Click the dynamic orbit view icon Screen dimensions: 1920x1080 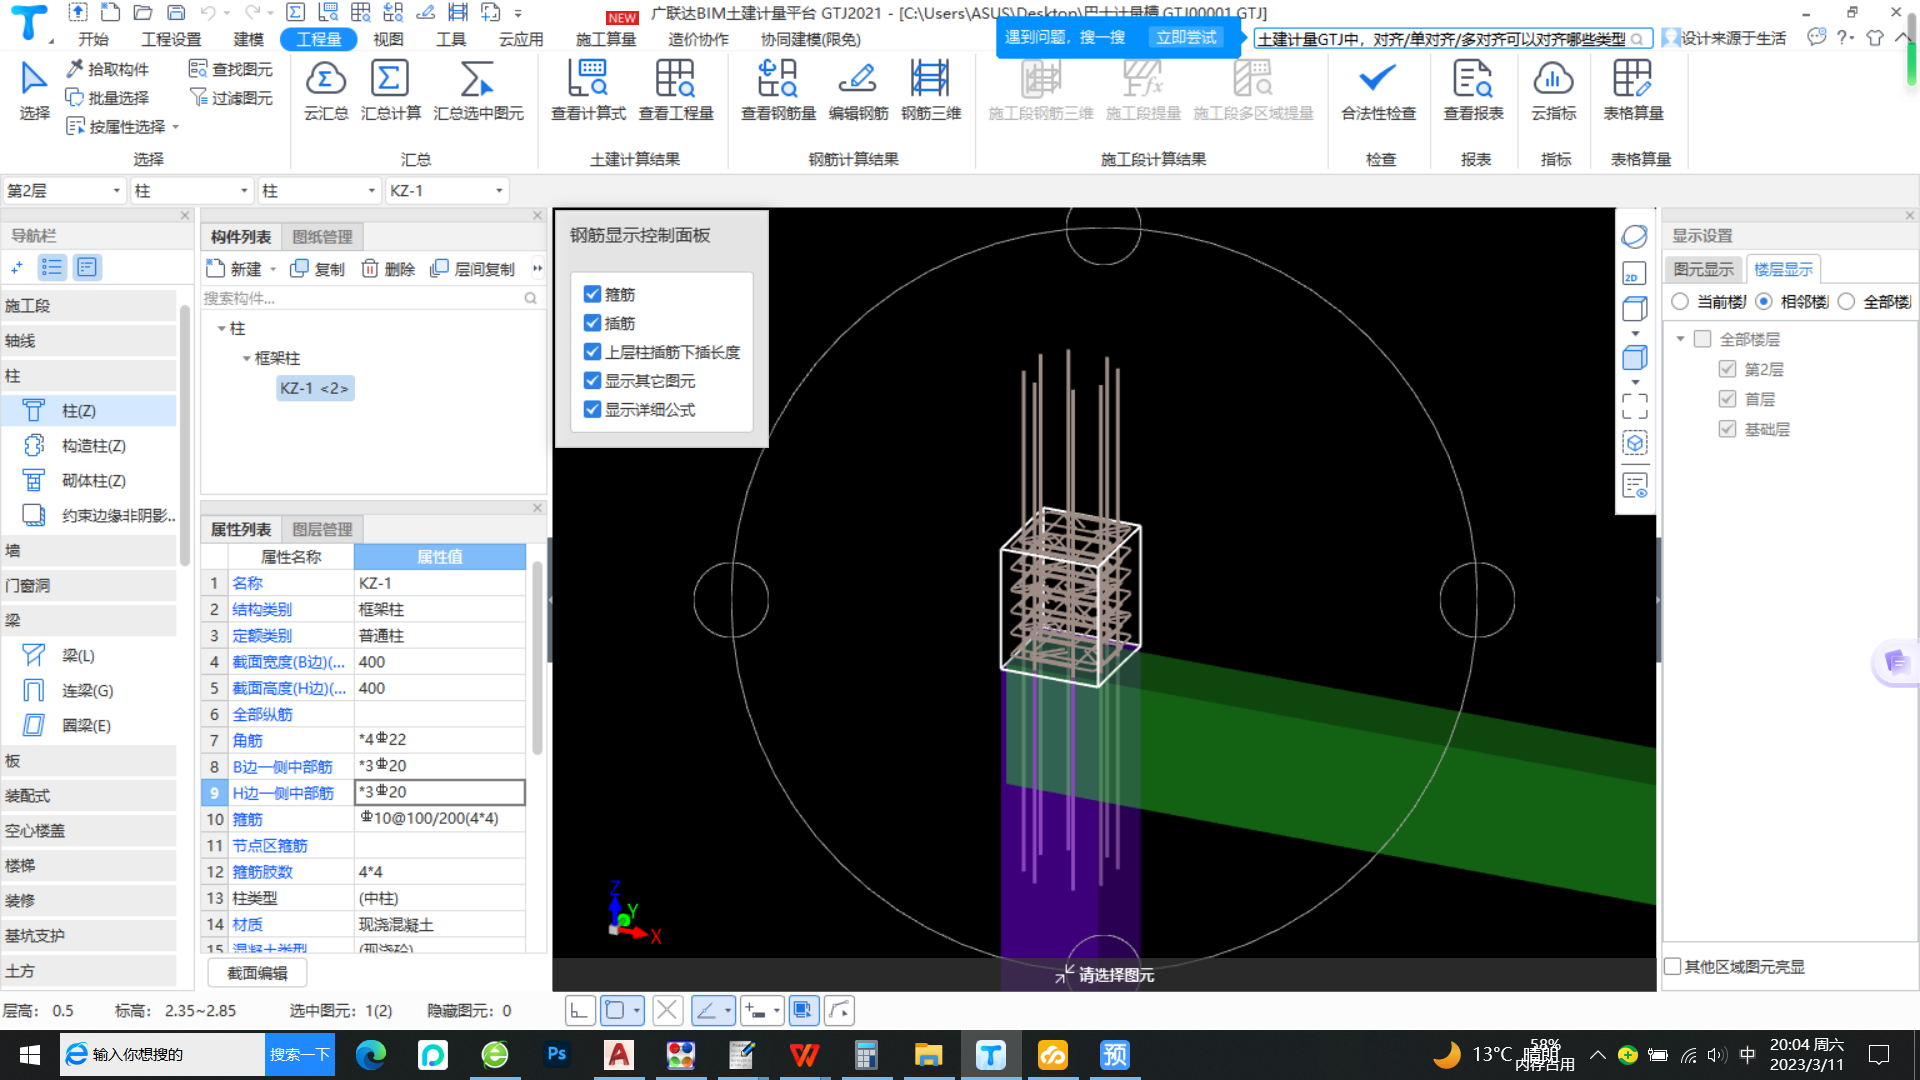[1634, 237]
